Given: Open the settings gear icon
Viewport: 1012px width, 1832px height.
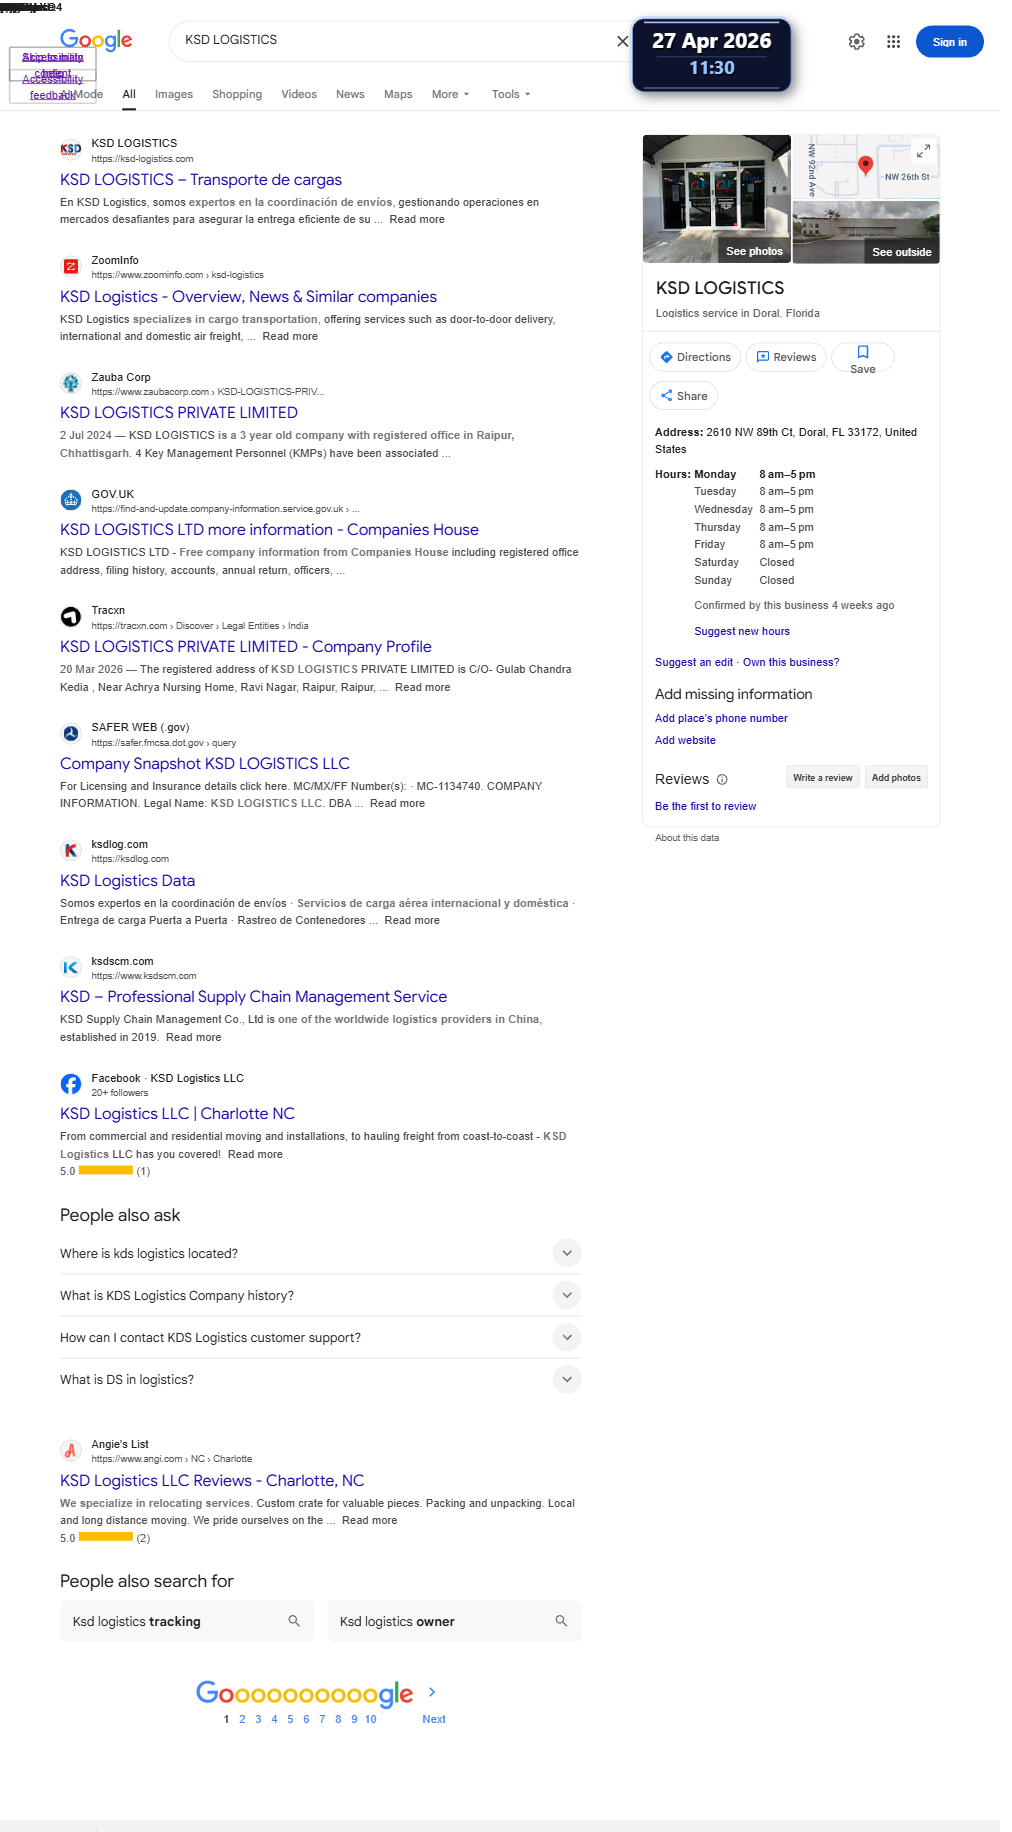Looking at the screenshot, I should 857,42.
